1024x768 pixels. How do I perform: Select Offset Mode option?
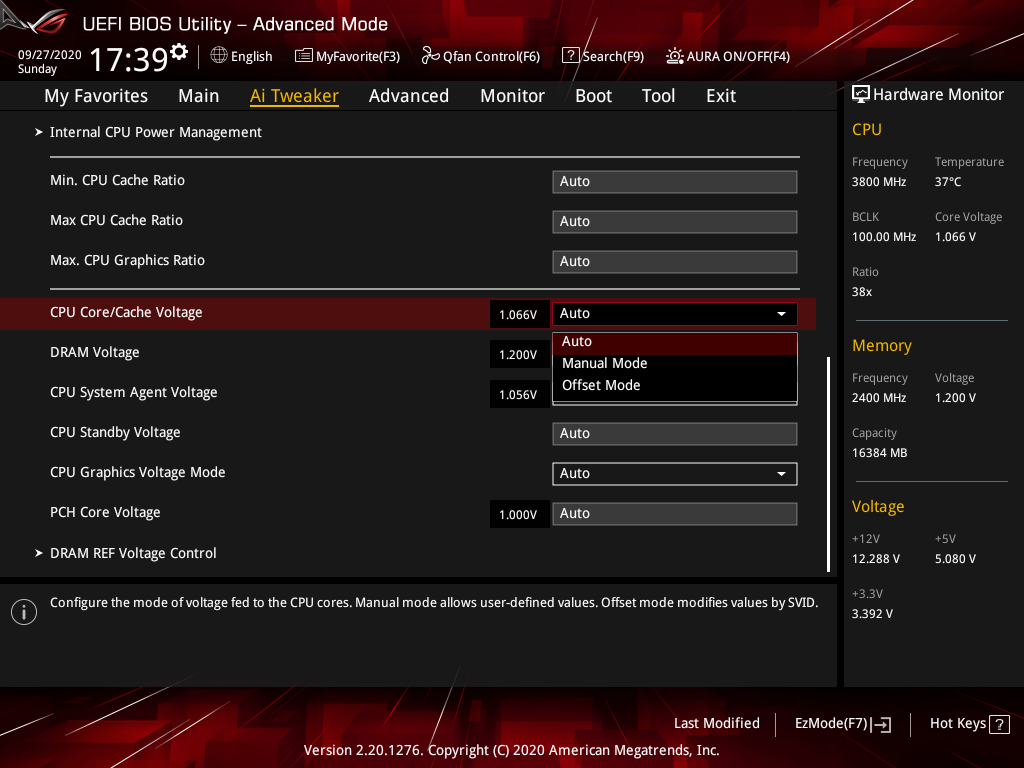click(x=675, y=385)
